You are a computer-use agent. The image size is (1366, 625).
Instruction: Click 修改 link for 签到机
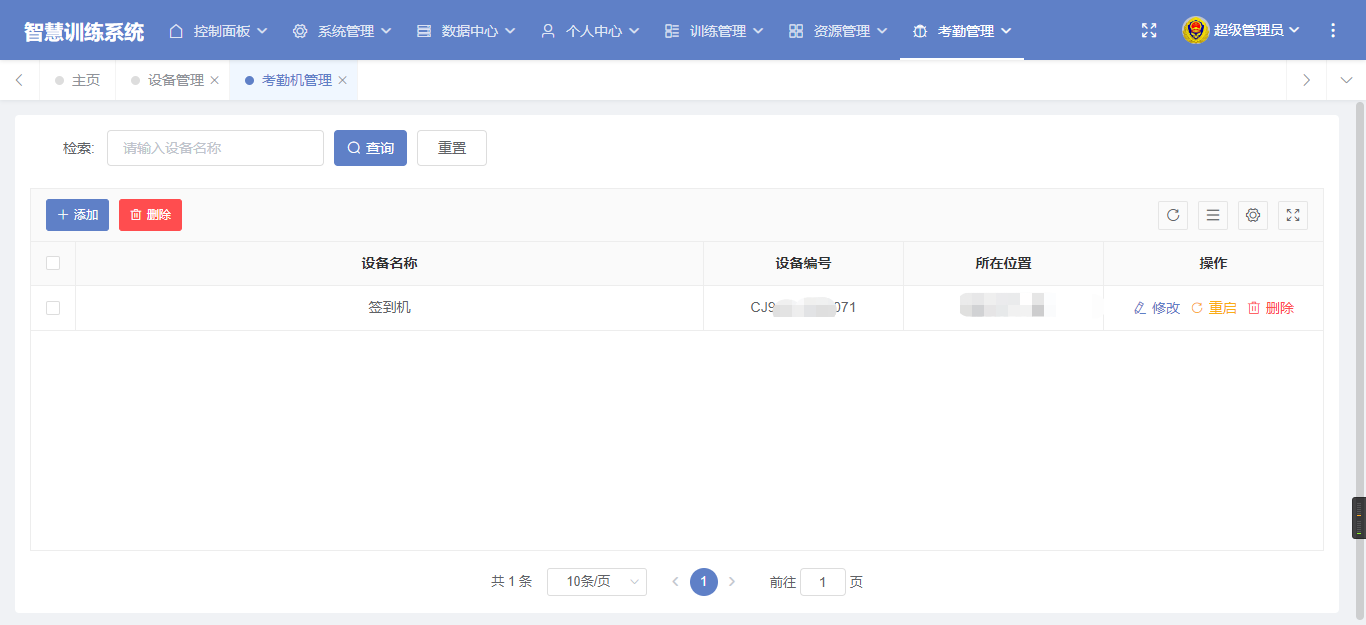[1157, 308]
